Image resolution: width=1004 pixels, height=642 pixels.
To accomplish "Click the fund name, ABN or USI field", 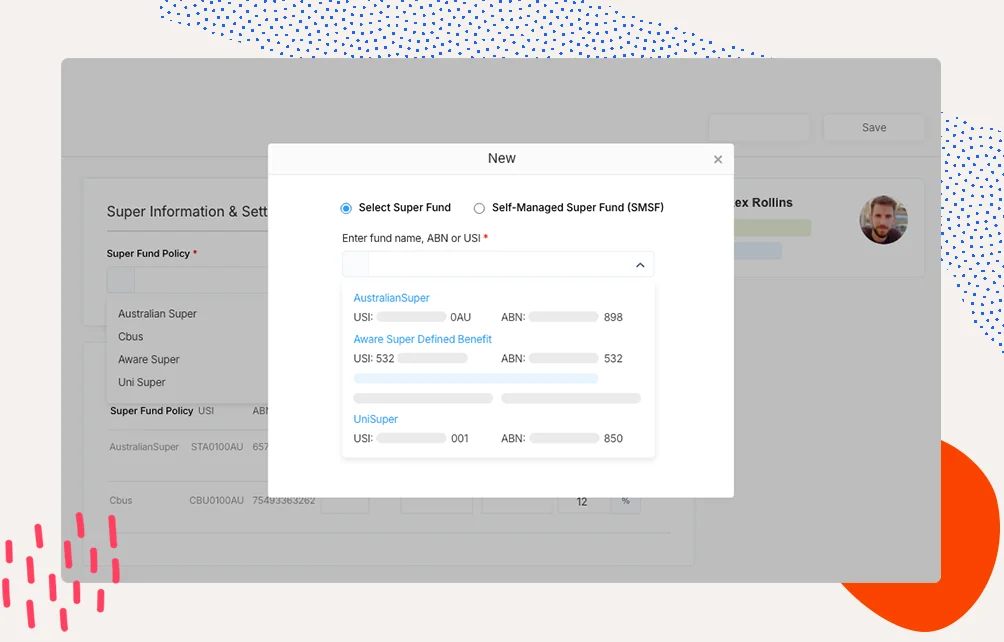I will click(x=500, y=265).
